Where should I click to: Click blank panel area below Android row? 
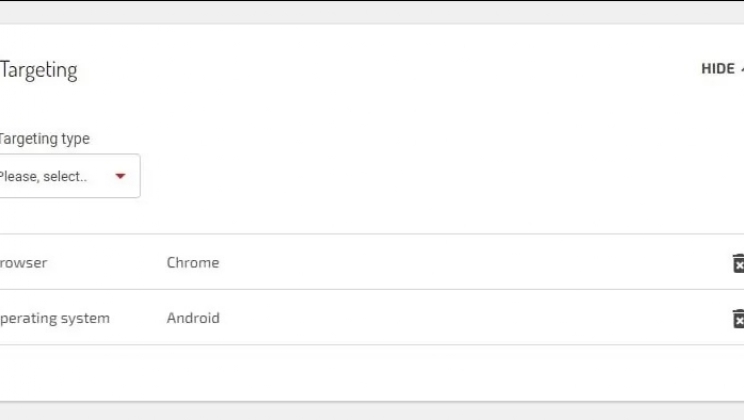click(370, 372)
